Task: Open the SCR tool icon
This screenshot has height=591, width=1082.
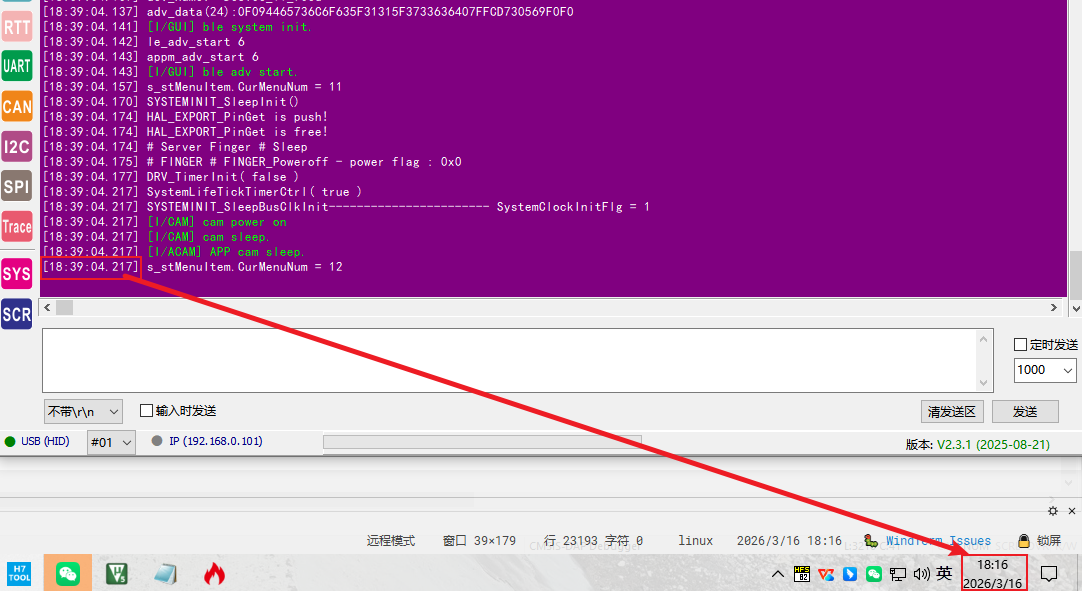Action: click(17, 314)
